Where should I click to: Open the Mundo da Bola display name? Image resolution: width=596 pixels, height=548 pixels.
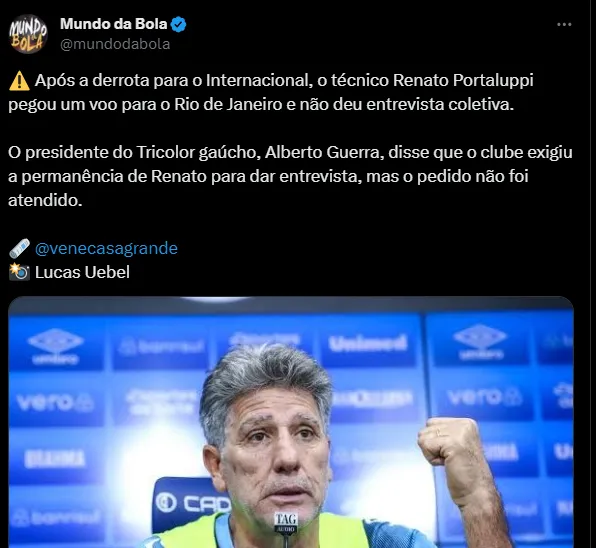tap(114, 24)
